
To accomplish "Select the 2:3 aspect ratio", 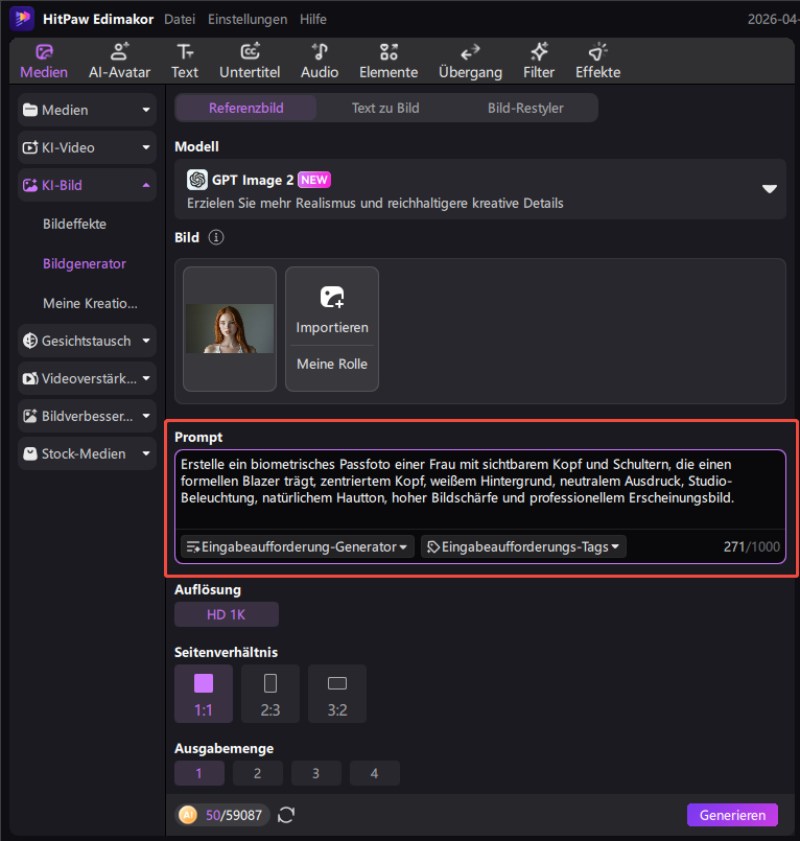I will [270, 693].
